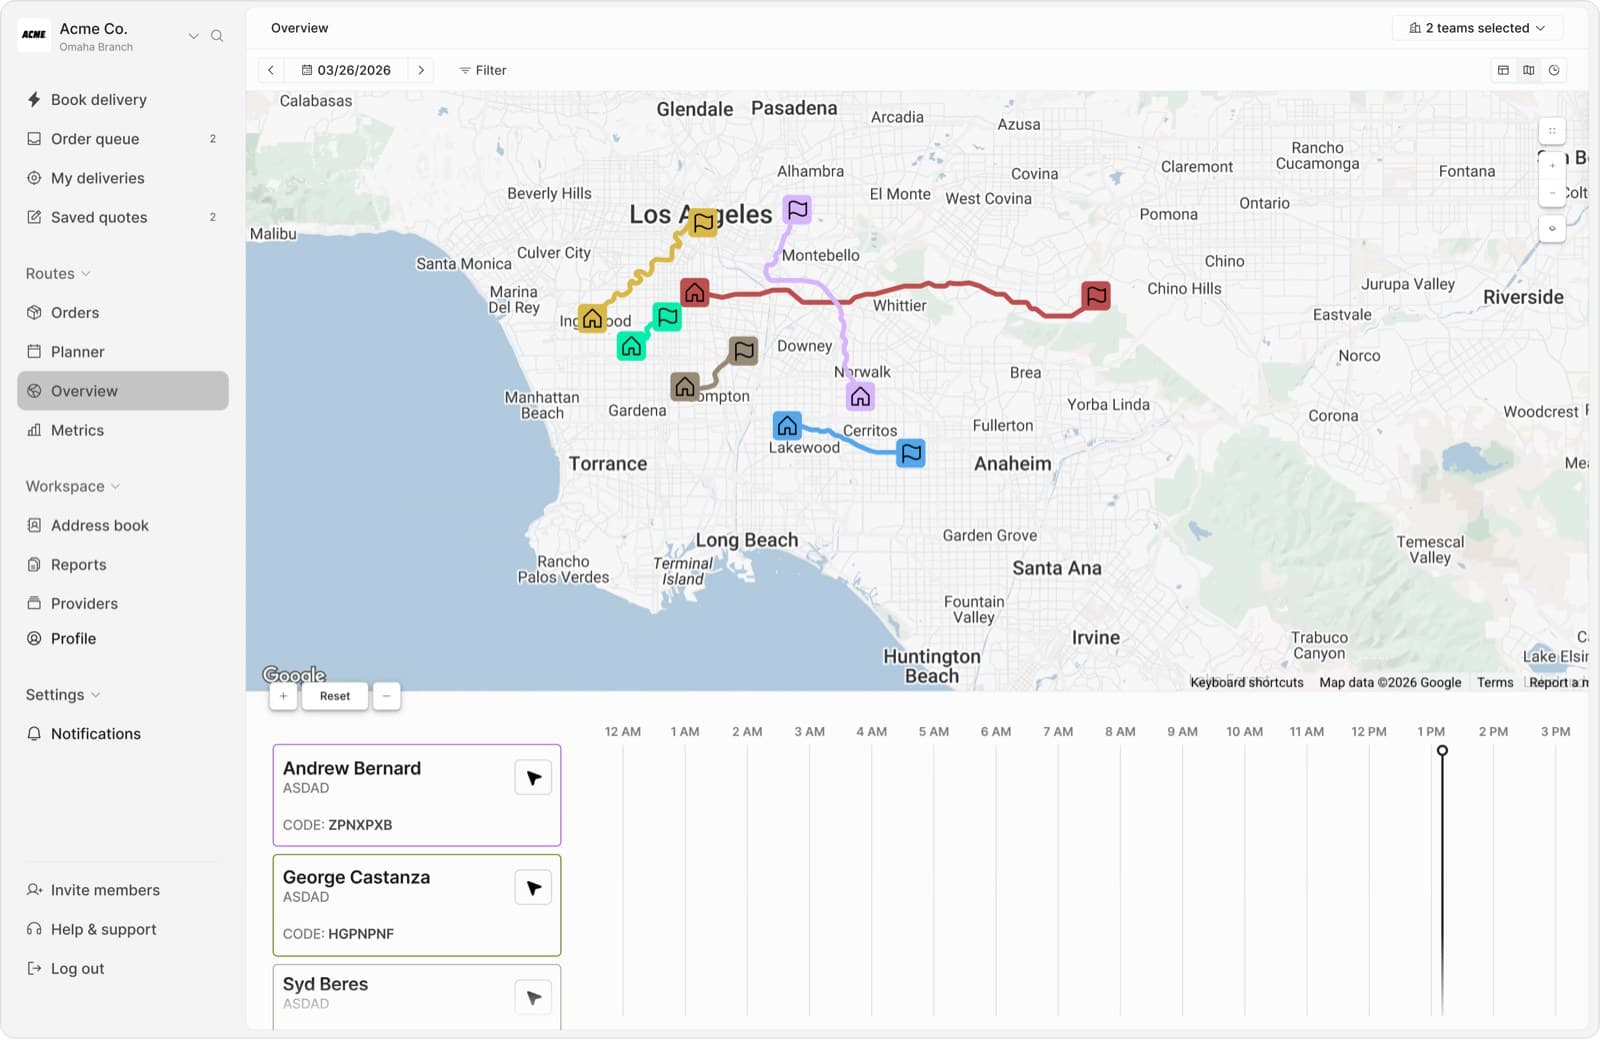The width and height of the screenshot is (1600, 1039).
Task: Click the fit-to-bounds icon on the map
Action: pos(1552,130)
